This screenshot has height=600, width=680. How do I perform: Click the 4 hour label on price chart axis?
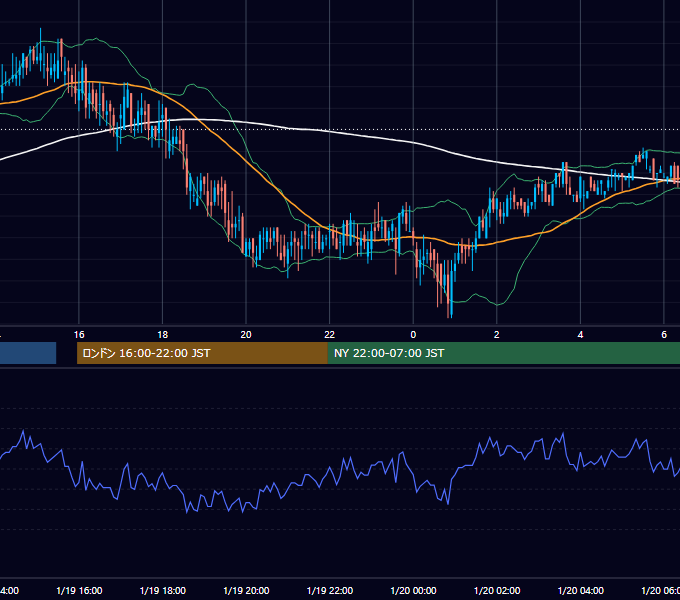pyautogui.click(x=580, y=335)
